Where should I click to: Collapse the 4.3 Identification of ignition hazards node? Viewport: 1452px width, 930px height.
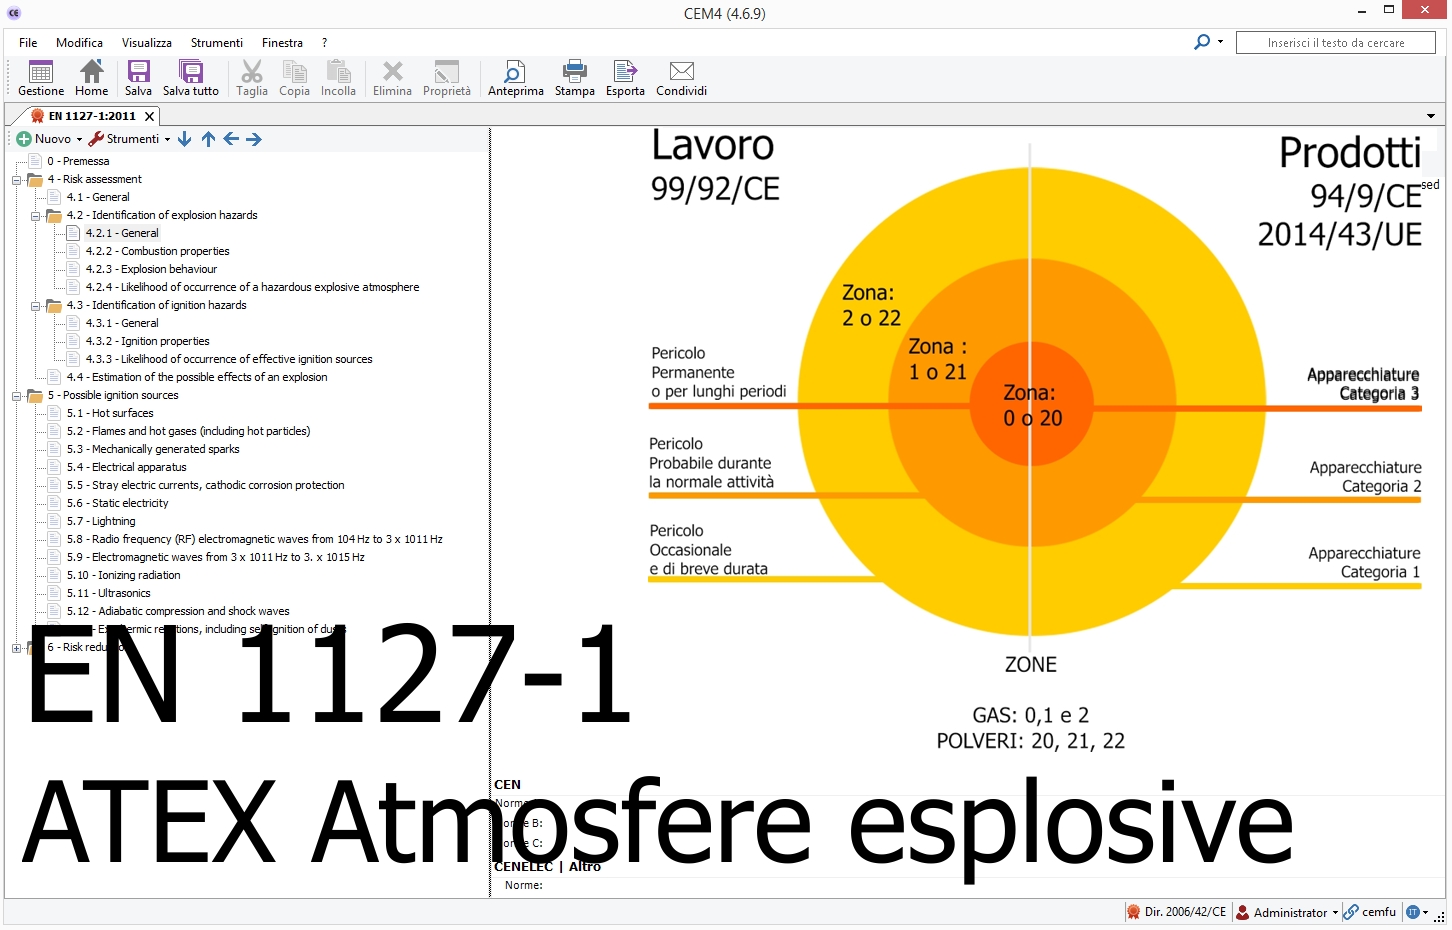point(36,306)
